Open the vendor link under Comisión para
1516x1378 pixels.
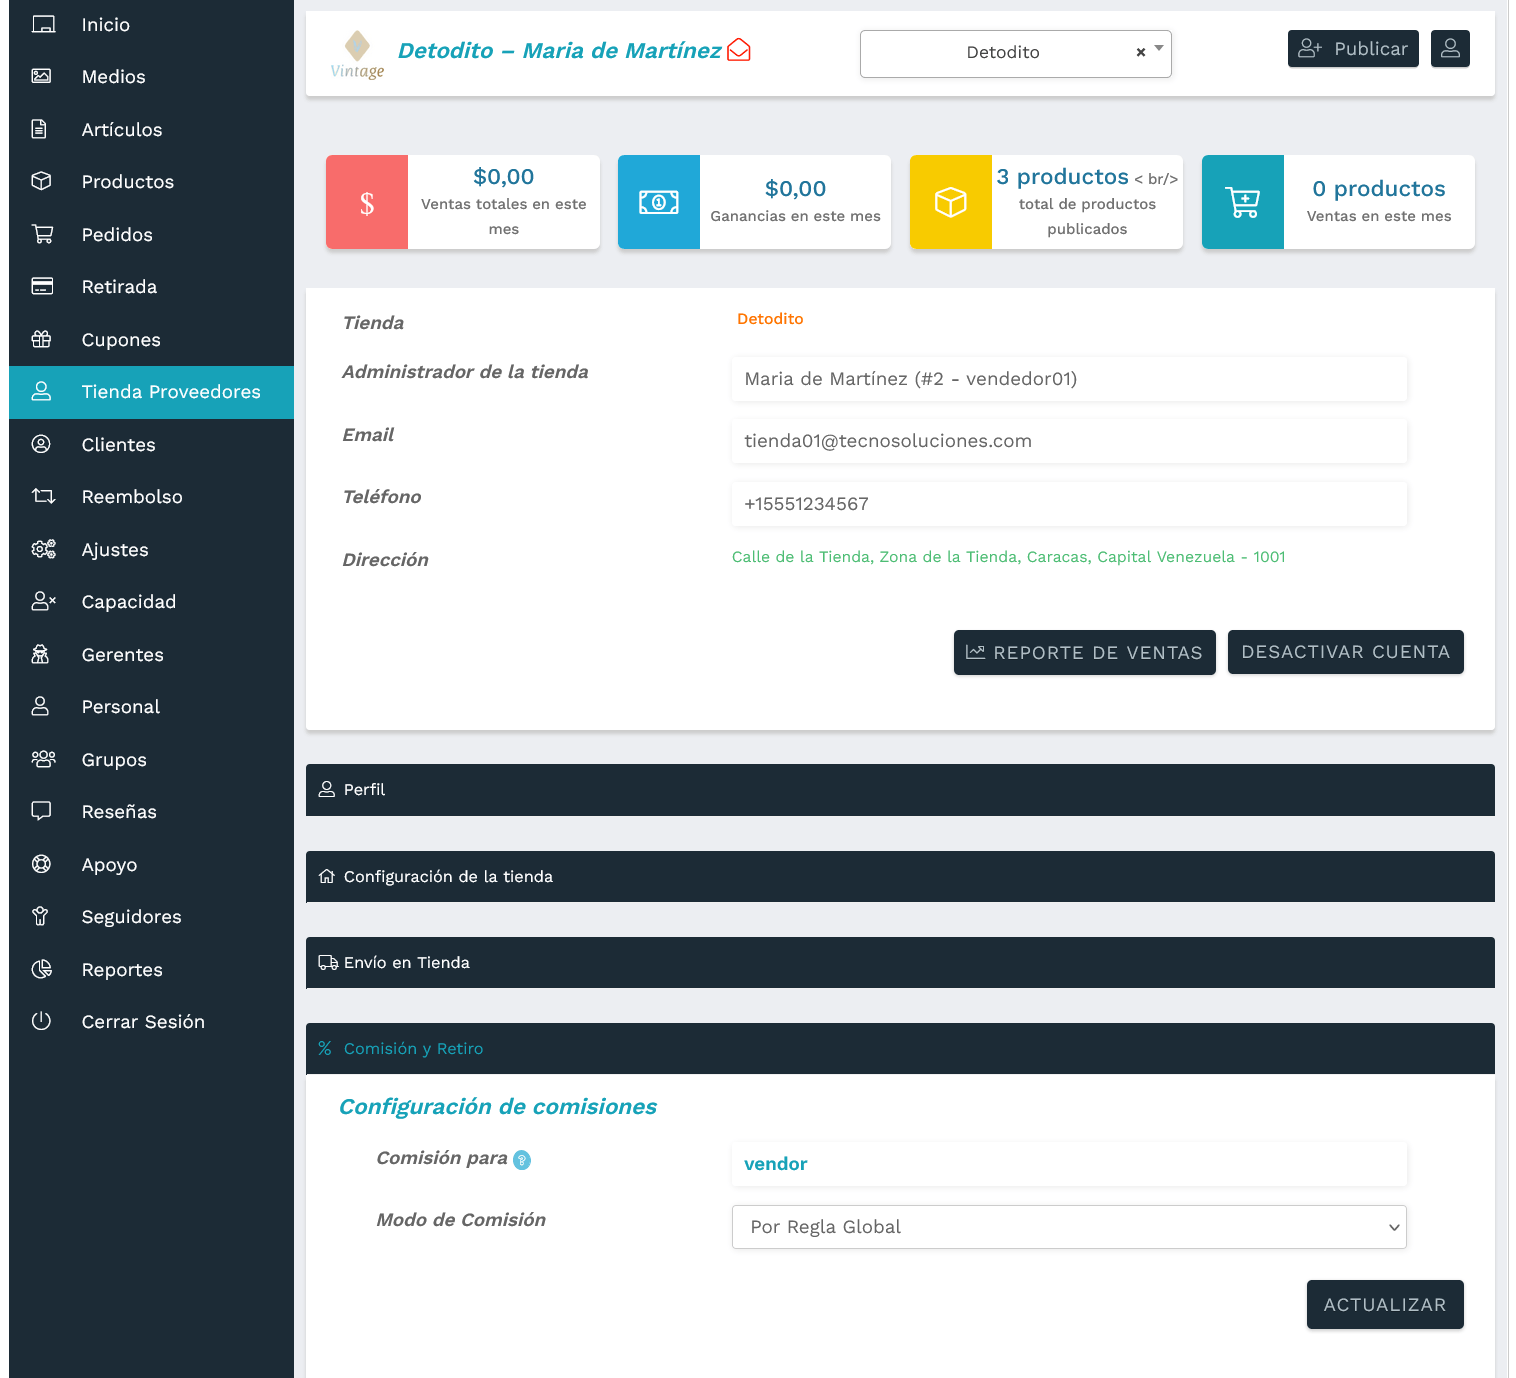(775, 1163)
